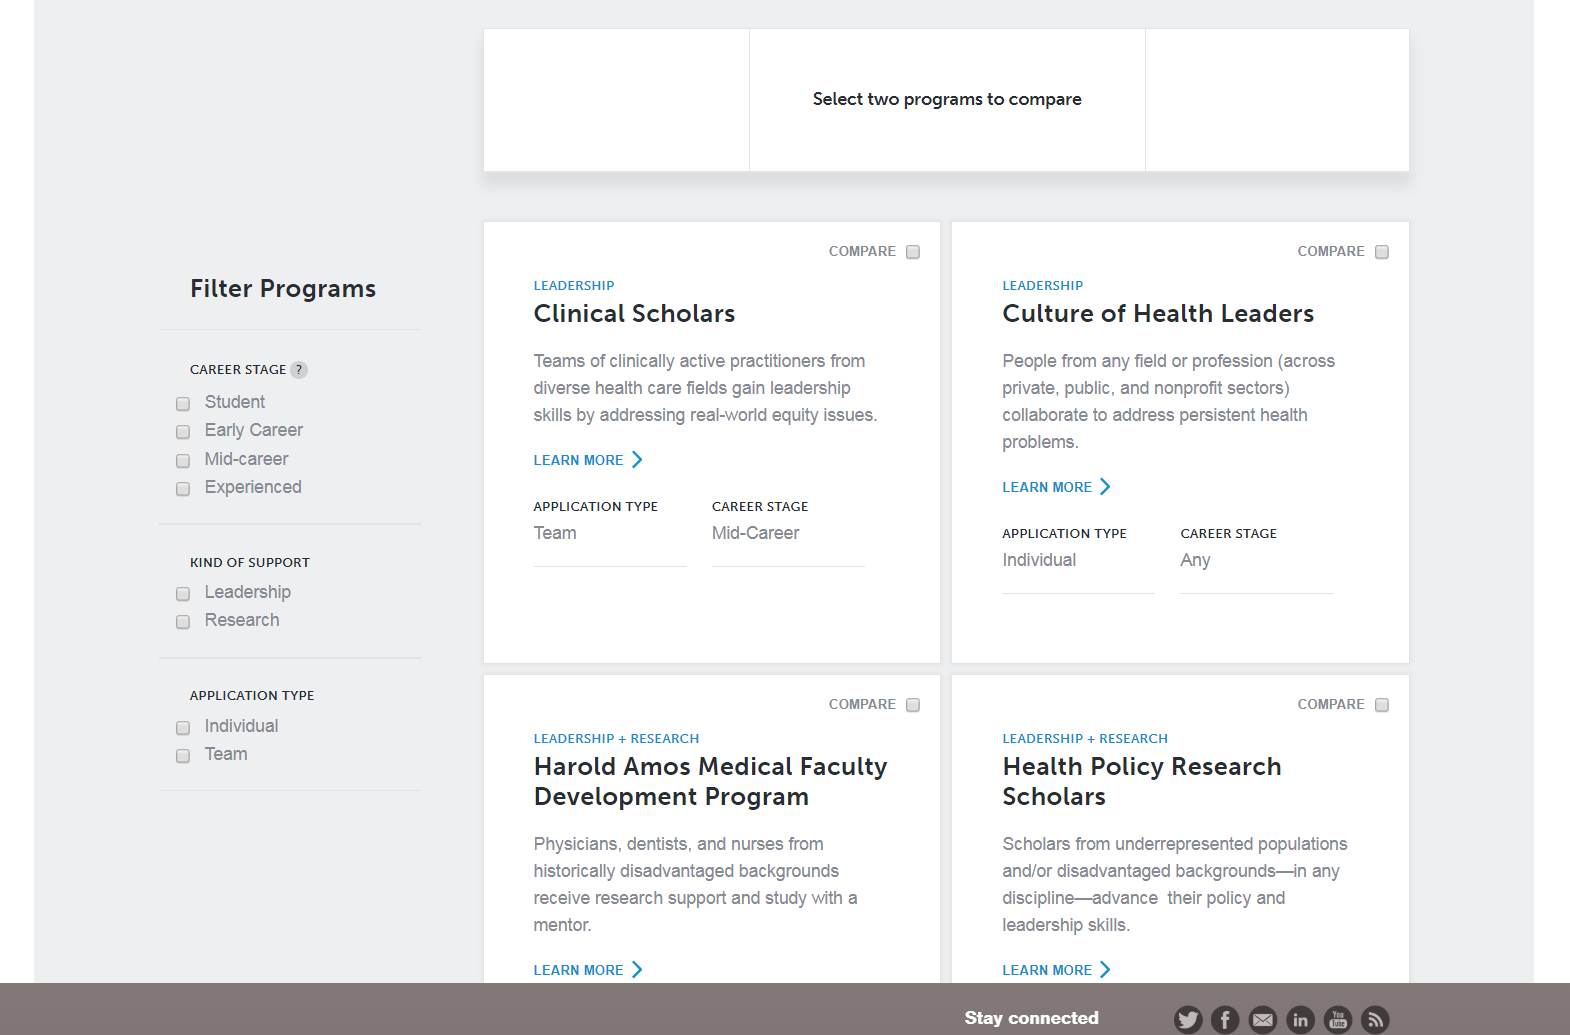Screen dimensions: 1570x1035
Task: Click 'Any' career stage in Culture of Health Leaders card
Action: pos(1195,560)
